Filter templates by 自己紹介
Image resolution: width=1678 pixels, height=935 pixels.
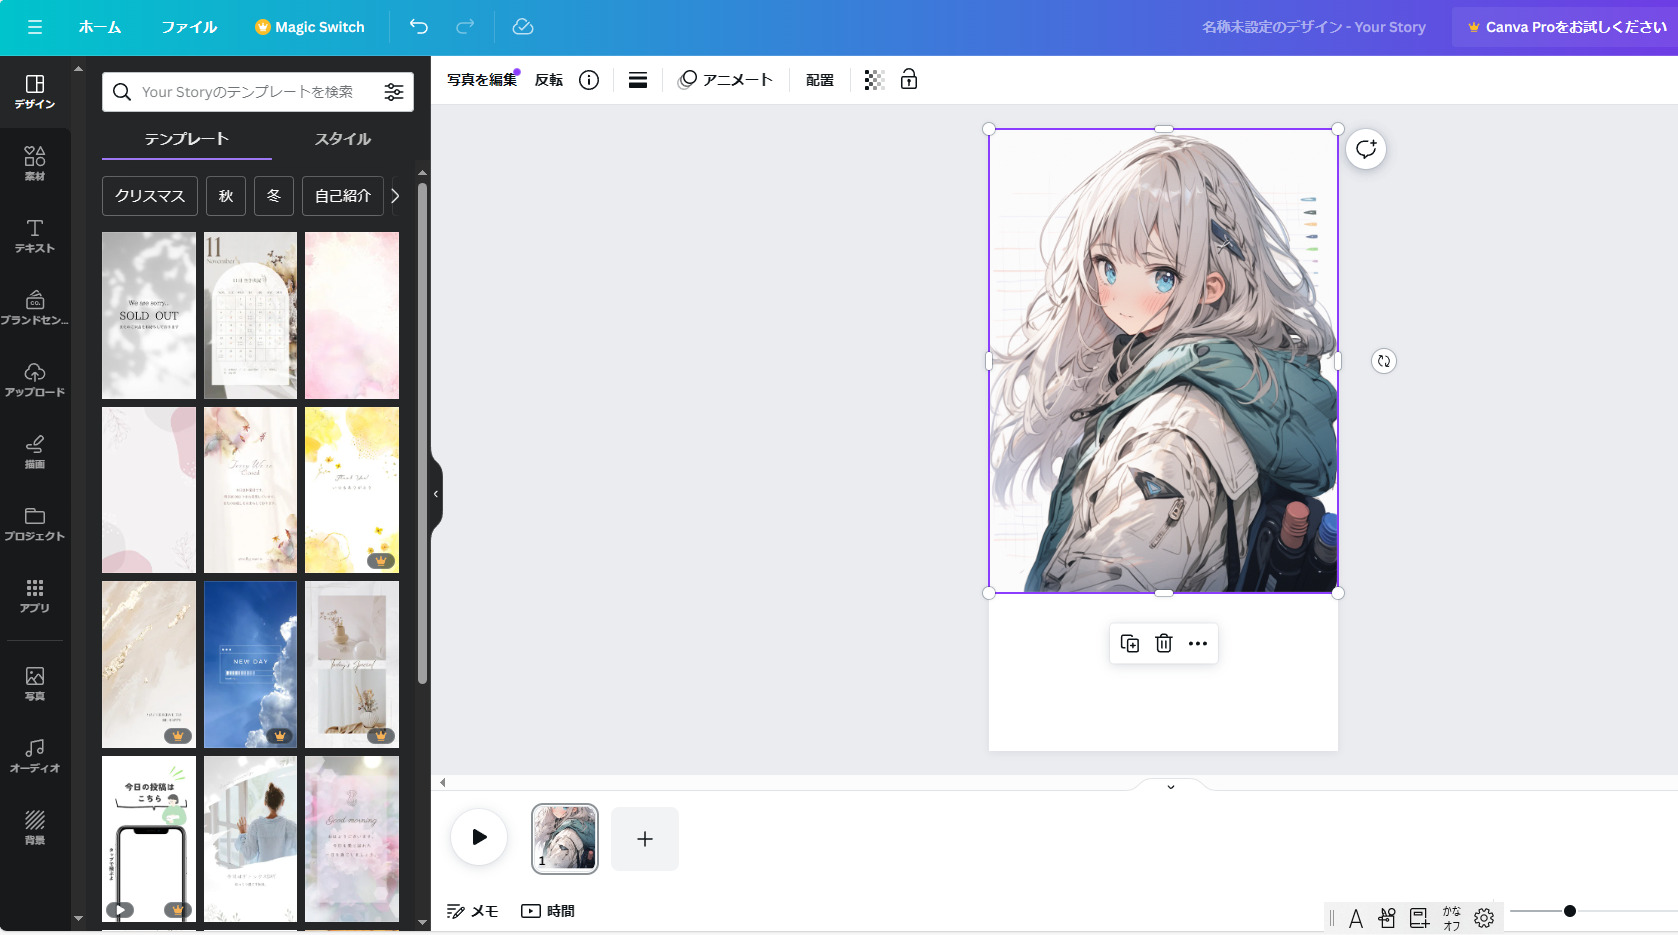343,196
